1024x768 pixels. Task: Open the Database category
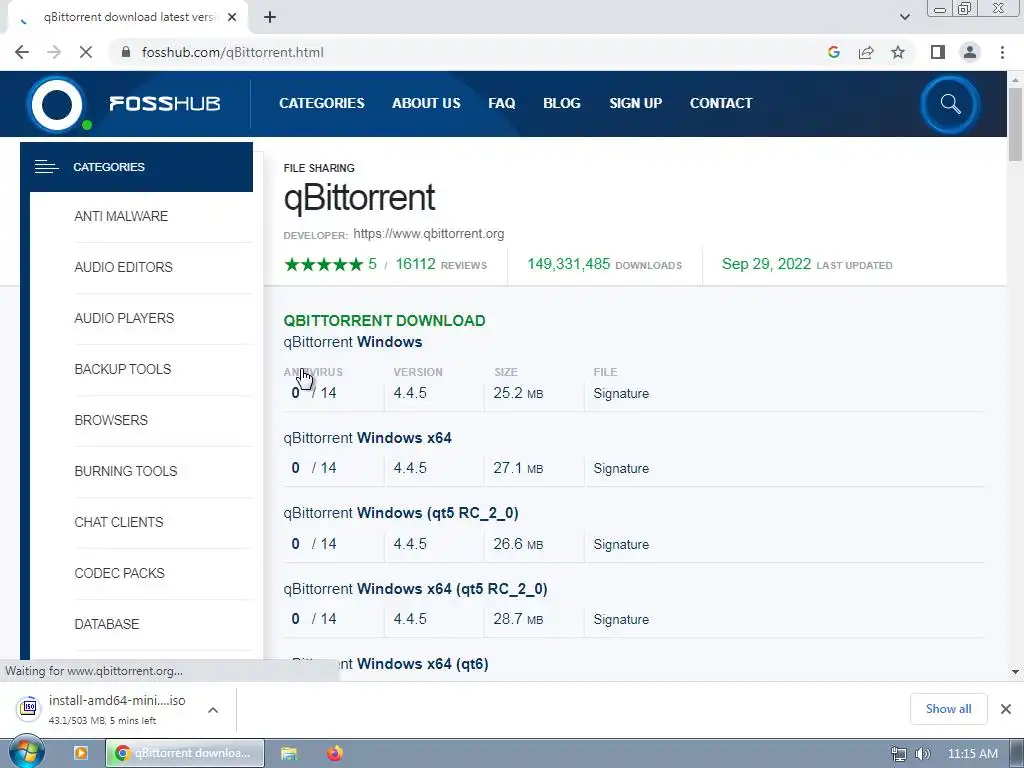click(x=106, y=624)
